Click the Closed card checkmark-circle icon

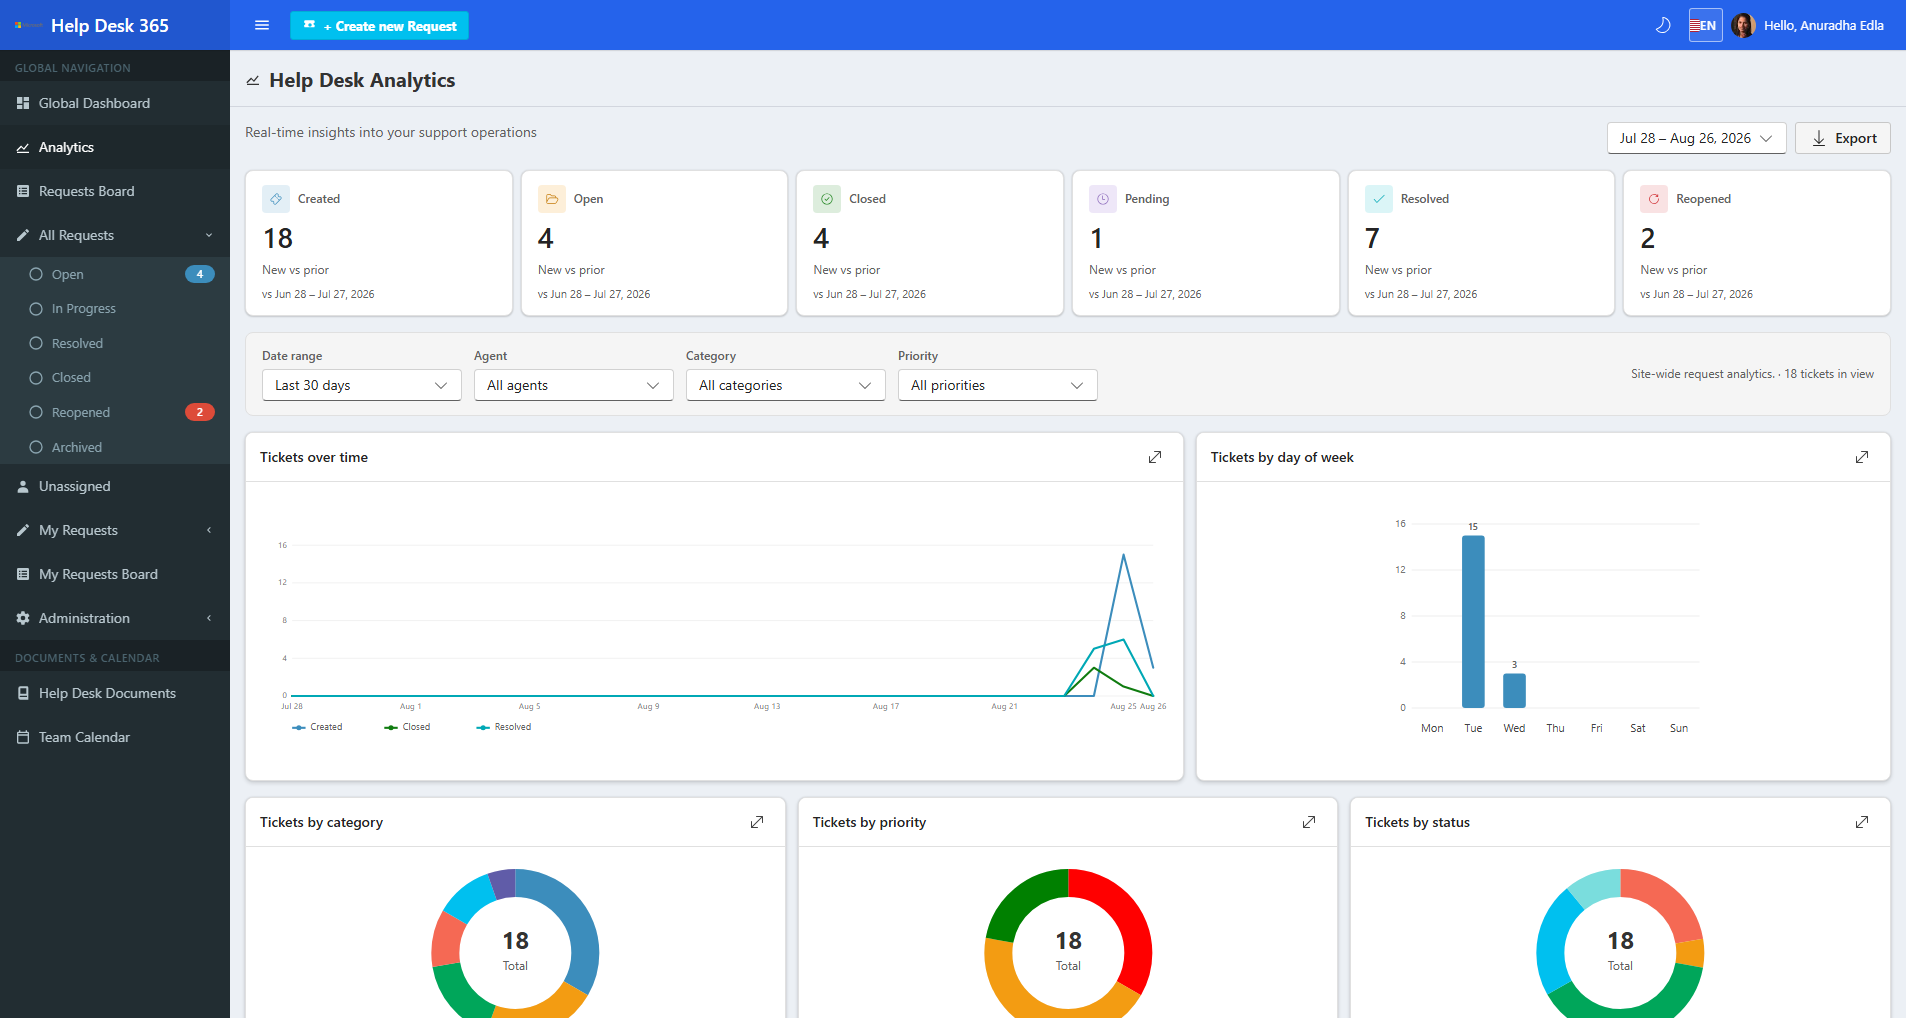tap(827, 199)
